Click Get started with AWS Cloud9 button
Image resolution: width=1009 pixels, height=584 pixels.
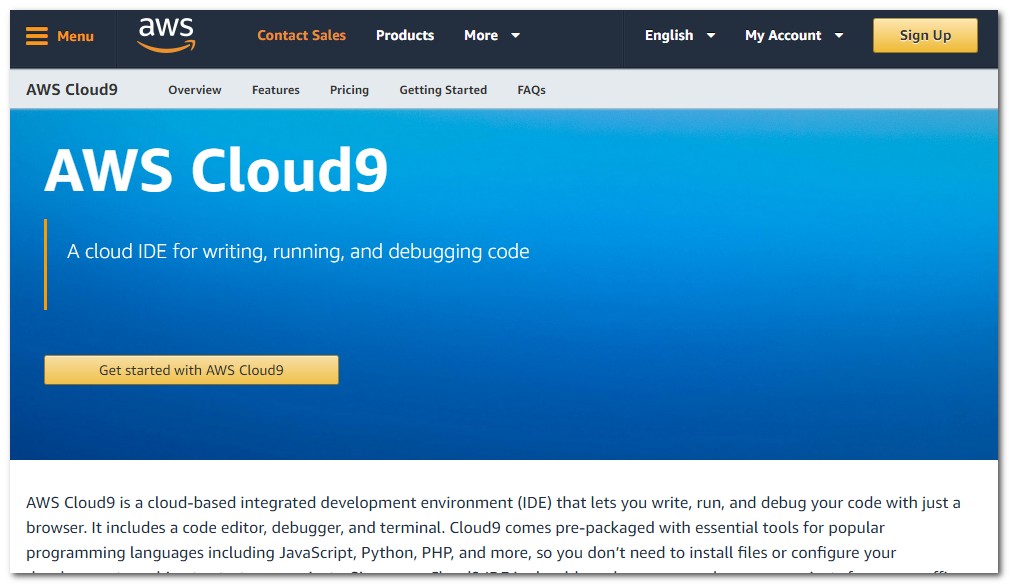(191, 370)
